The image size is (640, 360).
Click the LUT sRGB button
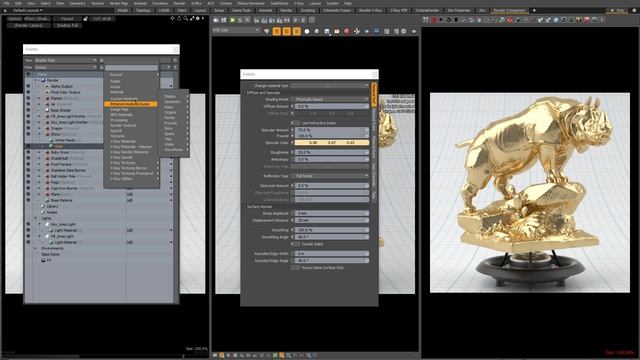click(x=102, y=19)
